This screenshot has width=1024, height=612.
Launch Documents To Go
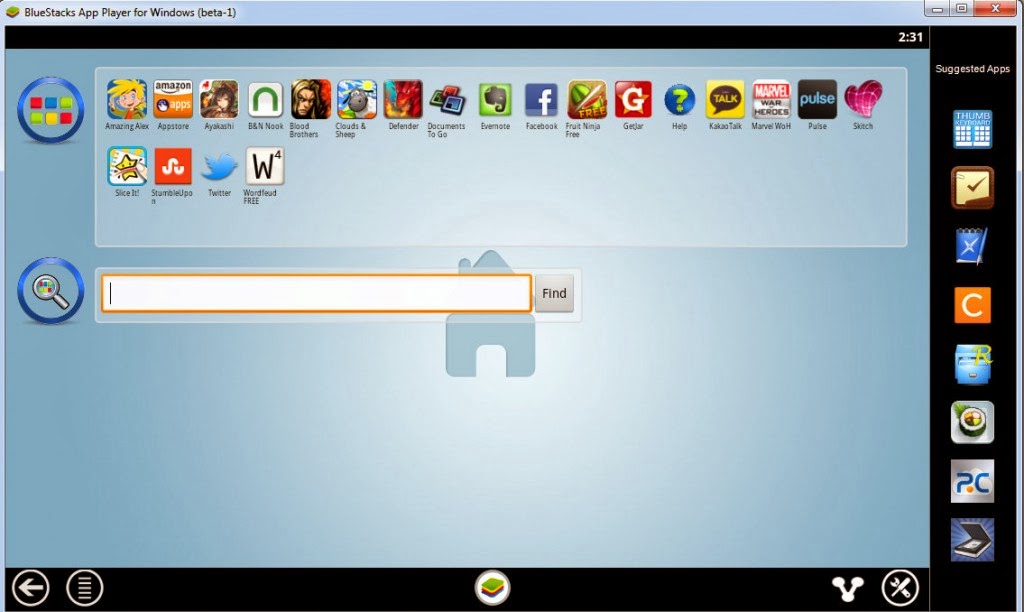[x=447, y=99]
